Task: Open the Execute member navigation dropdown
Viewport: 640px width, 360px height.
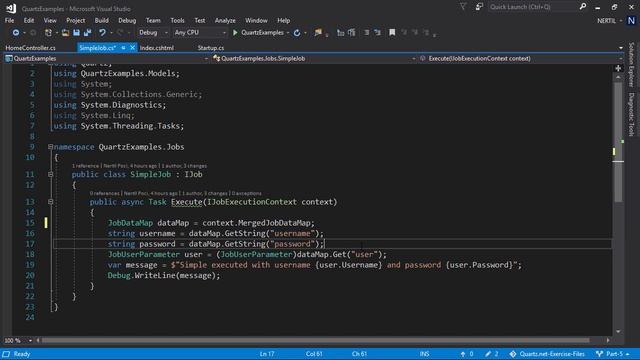Action: (521, 58)
